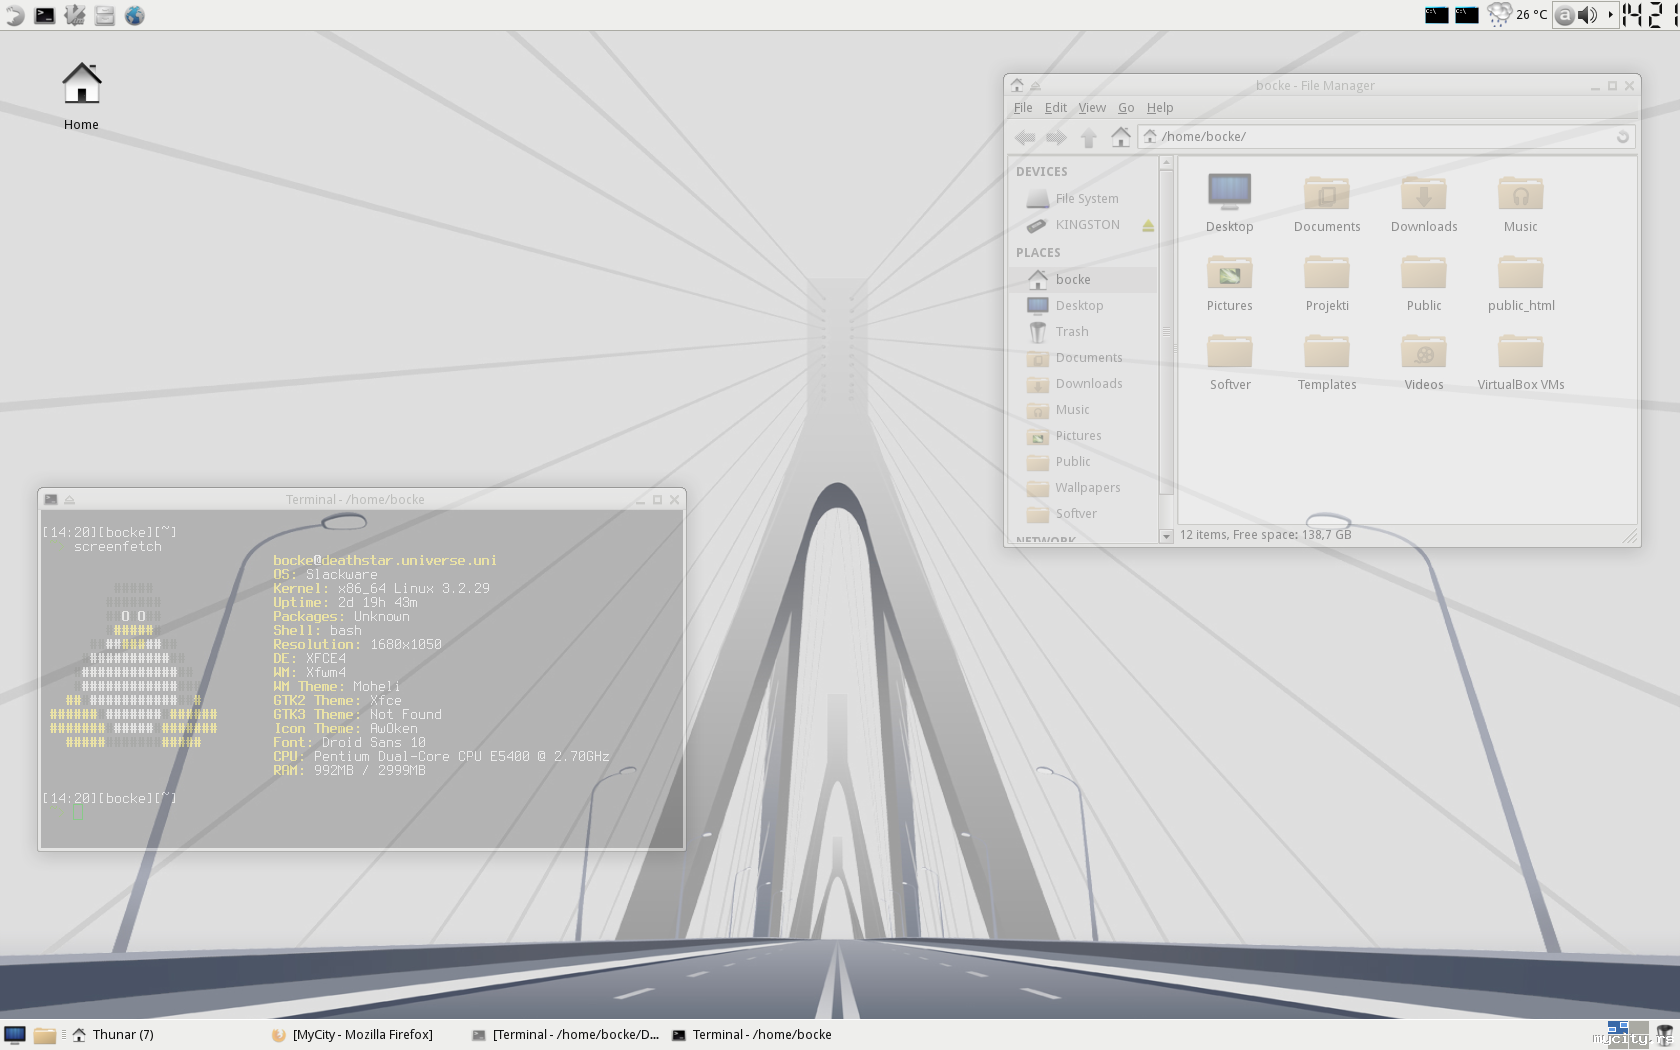
Task: Expand the hidden tray icons arrow
Action: pos(1609,15)
